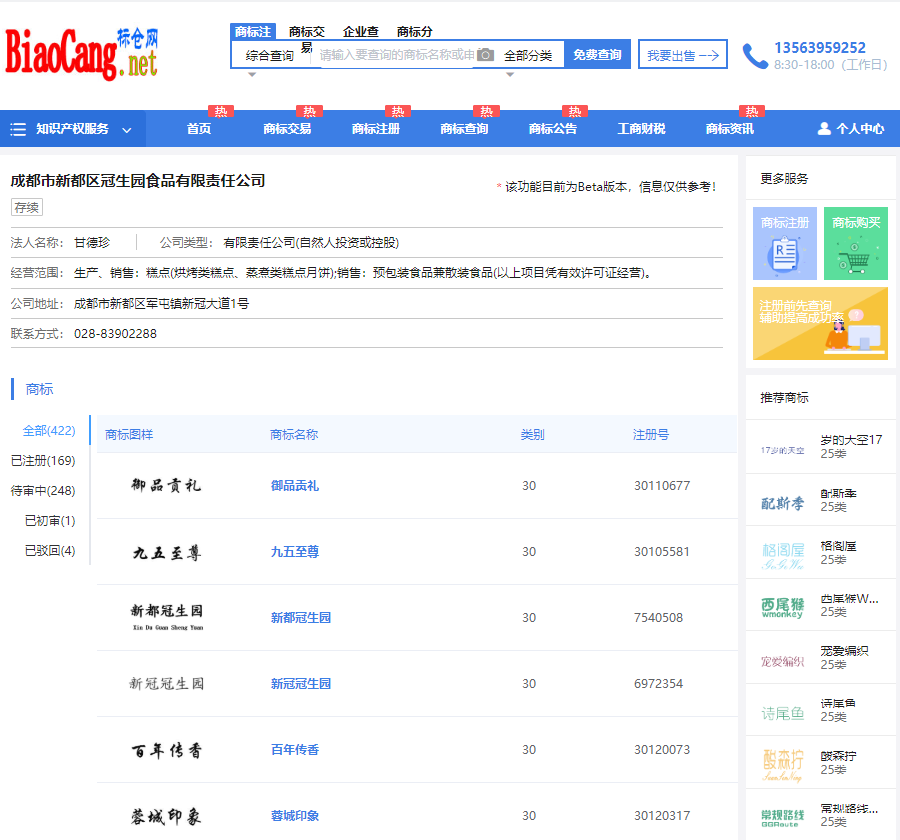This screenshot has height=840, width=900.
Task: Open 商标公告 in the navigation bar
Action: 552,129
